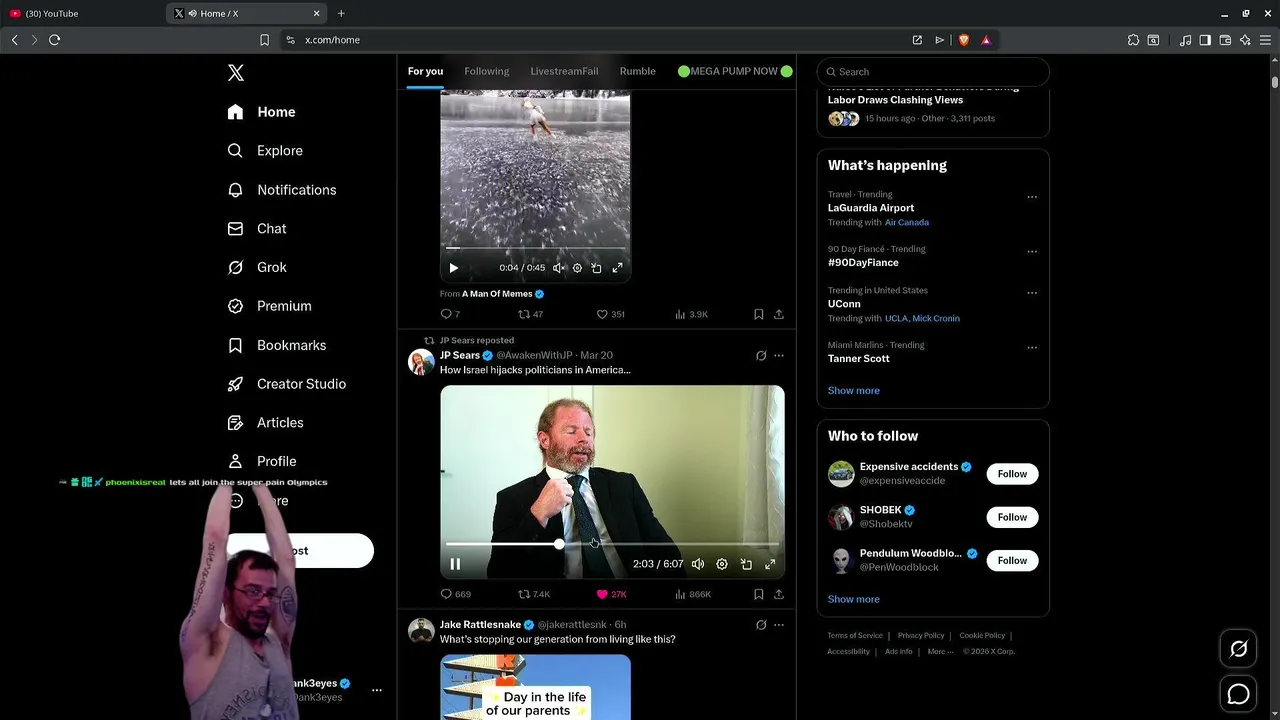
Task: Open the Explore page
Action: (265, 151)
